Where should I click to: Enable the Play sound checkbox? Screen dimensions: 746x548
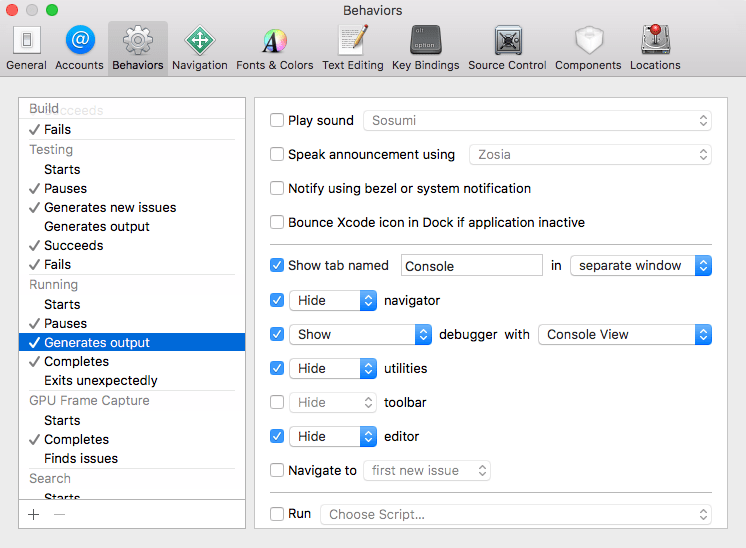coord(277,121)
